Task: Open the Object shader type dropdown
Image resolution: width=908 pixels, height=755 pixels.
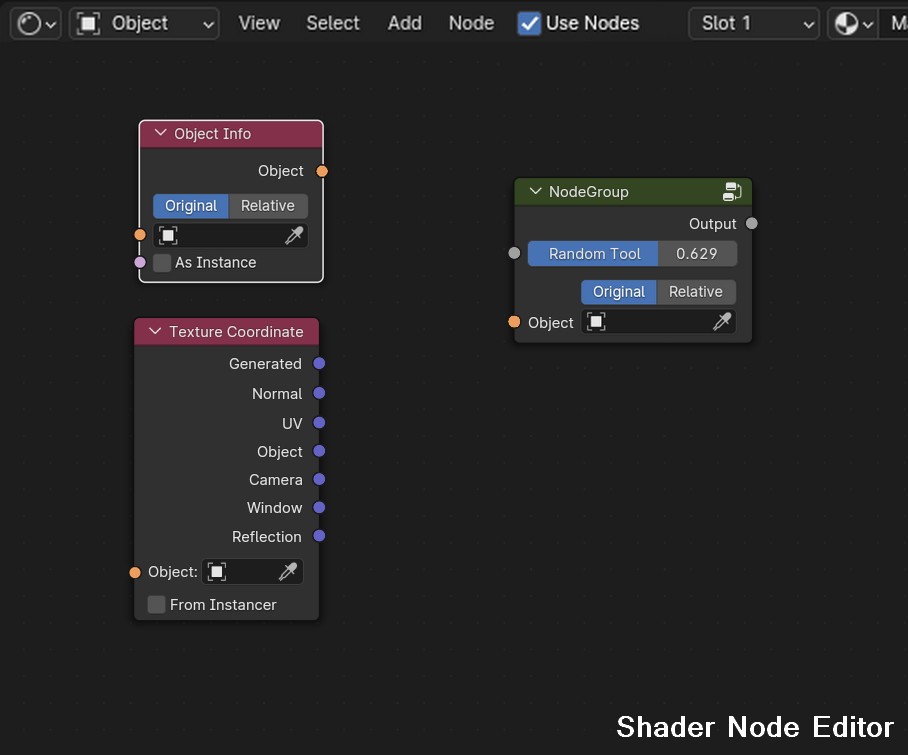Action: pos(144,24)
